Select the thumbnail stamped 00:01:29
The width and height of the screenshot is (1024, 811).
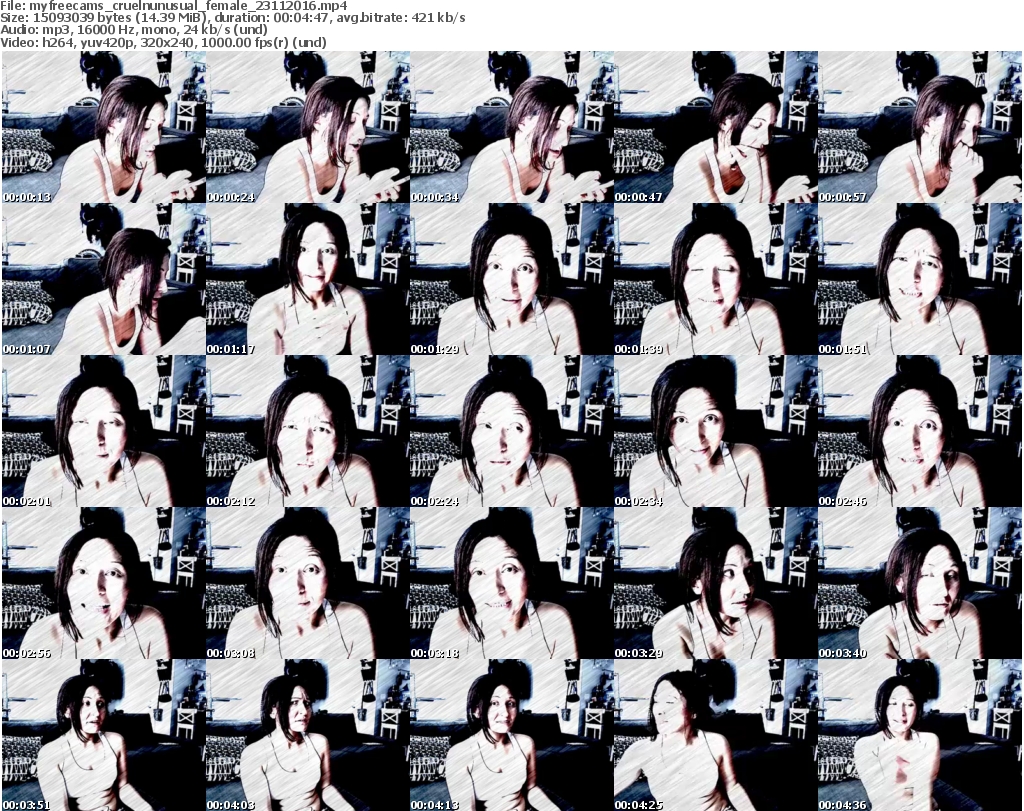click(512, 279)
